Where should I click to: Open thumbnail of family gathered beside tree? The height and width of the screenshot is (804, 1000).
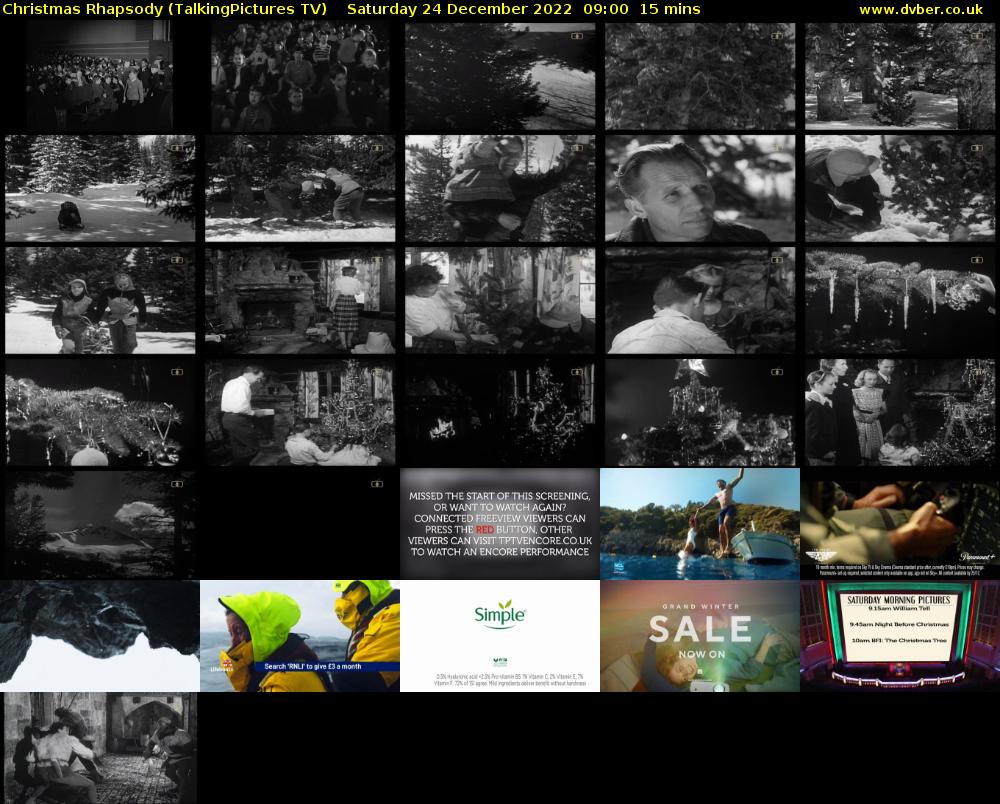(x=900, y=413)
